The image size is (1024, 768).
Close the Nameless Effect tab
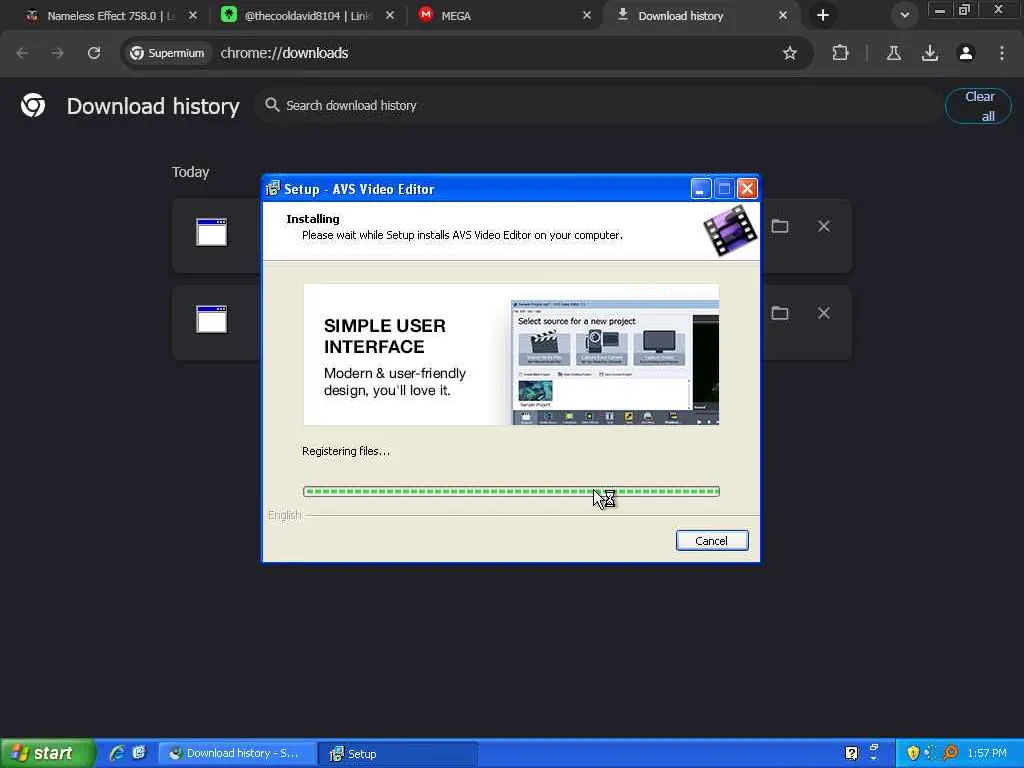(x=193, y=16)
